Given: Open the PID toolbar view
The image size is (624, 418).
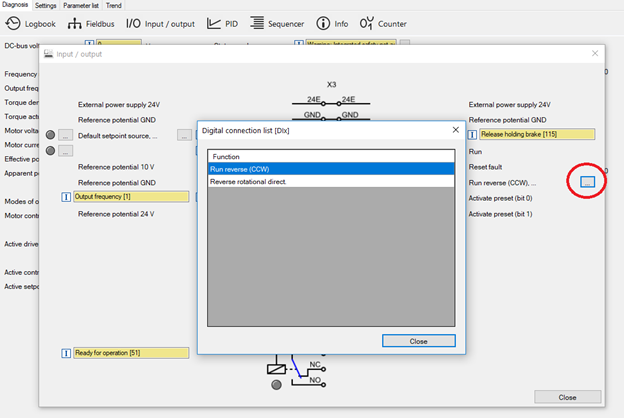Looking at the screenshot, I should (x=224, y=23).
